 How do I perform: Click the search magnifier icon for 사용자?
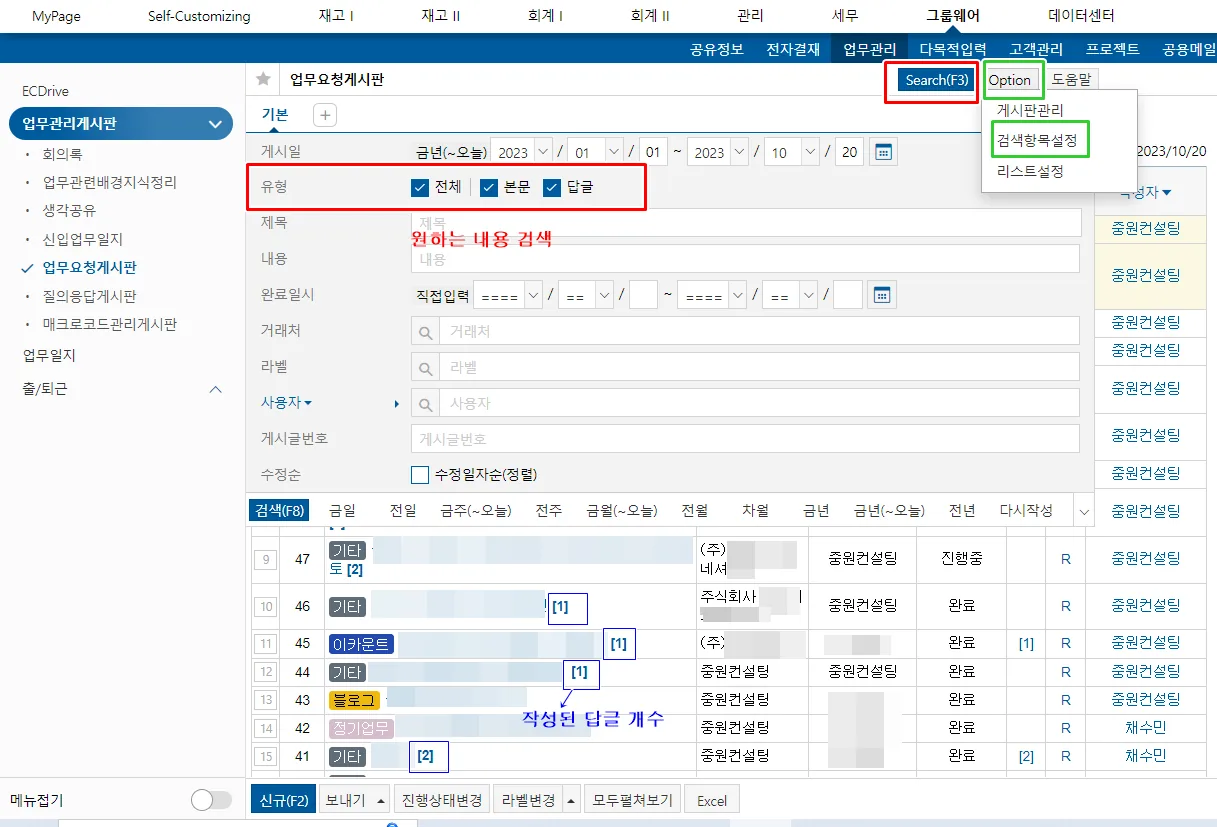click(x=425, y=403)
